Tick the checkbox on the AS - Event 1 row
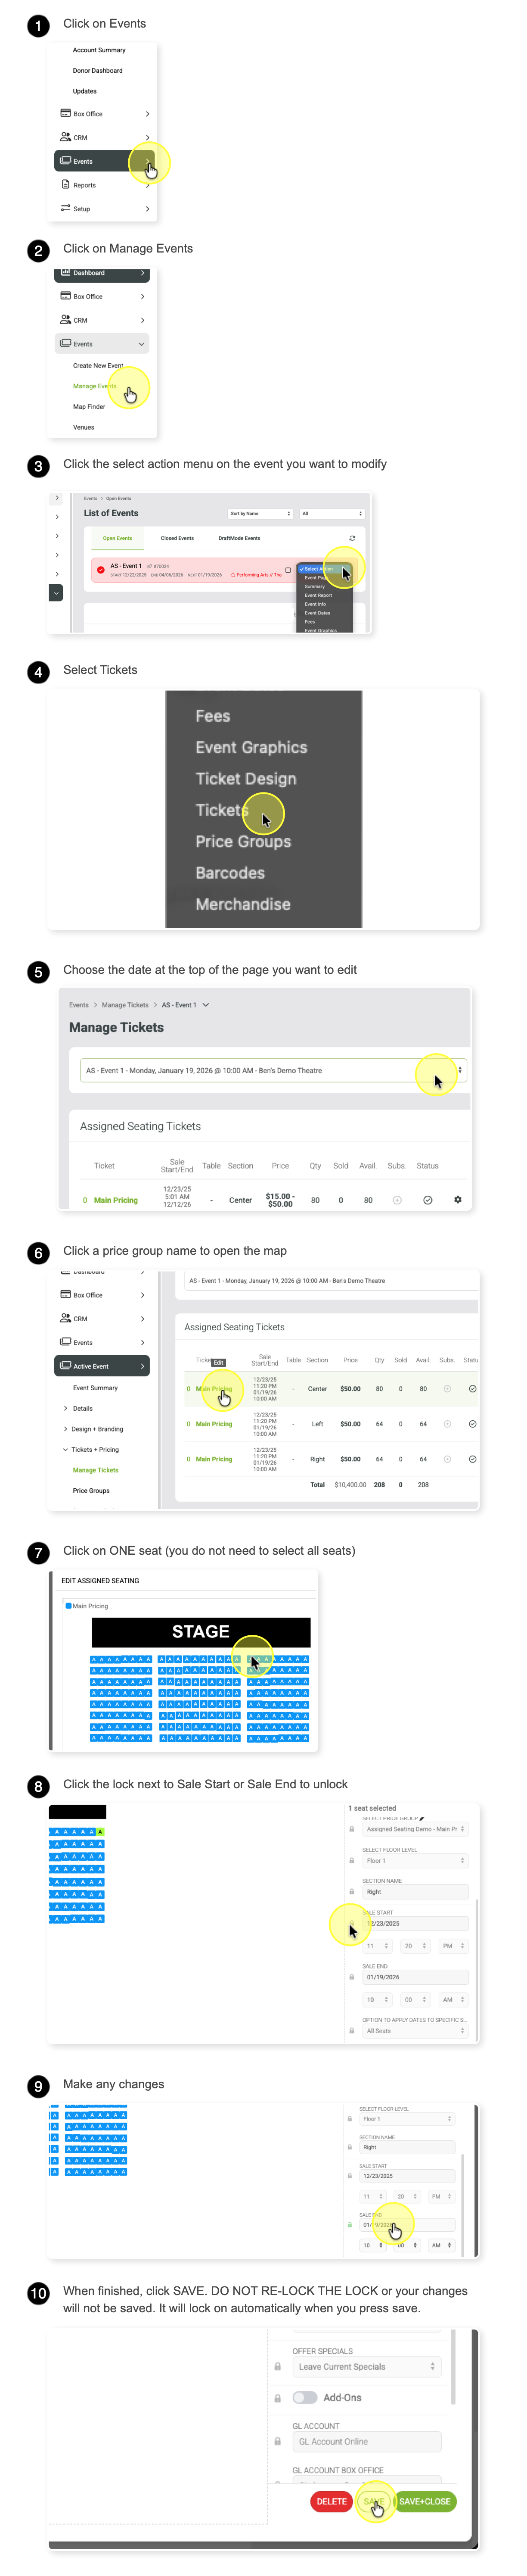 [x=288, y=570]
